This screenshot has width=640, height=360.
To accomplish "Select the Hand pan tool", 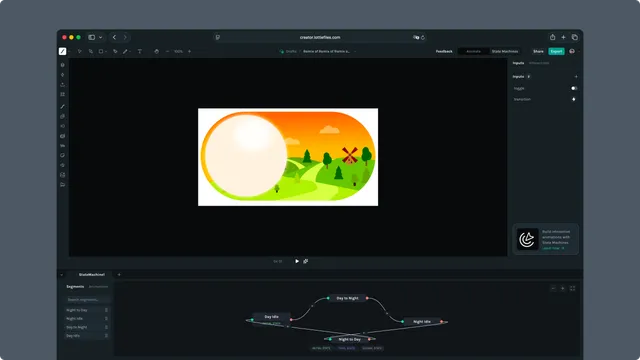I will (156, 51).
